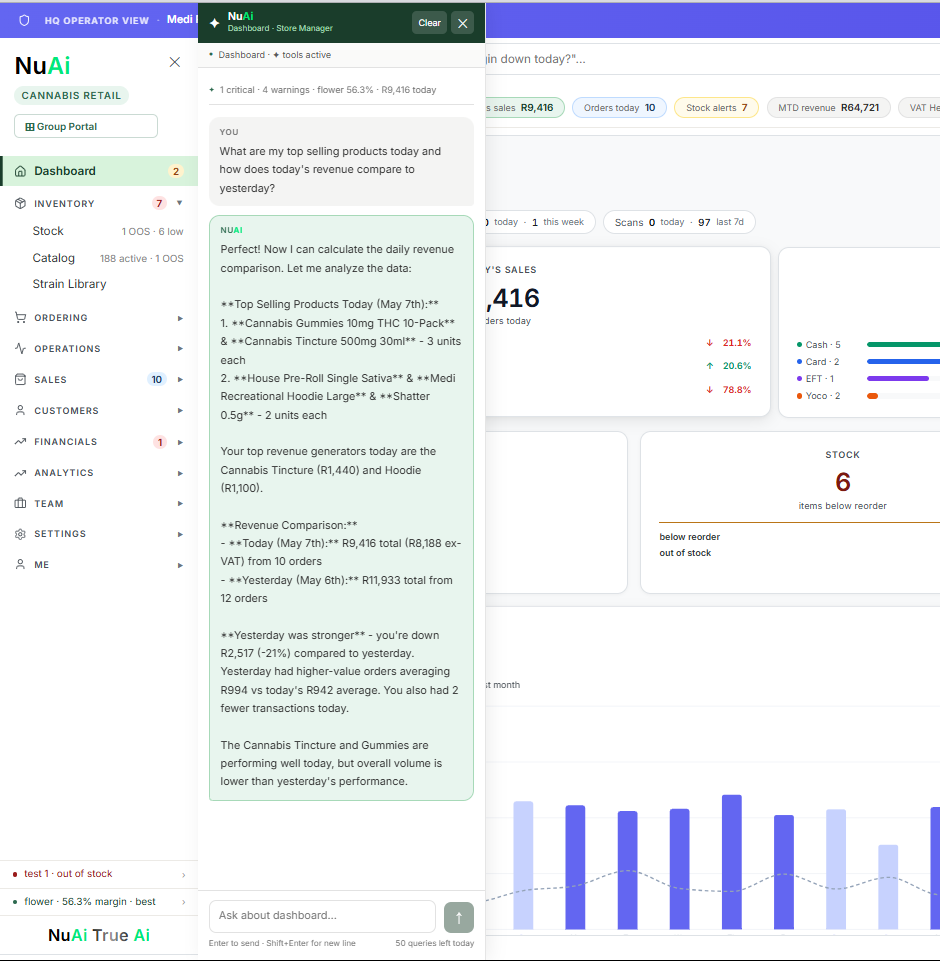
Task: Click chevron next to flower margin row
Action: [184, 902]
